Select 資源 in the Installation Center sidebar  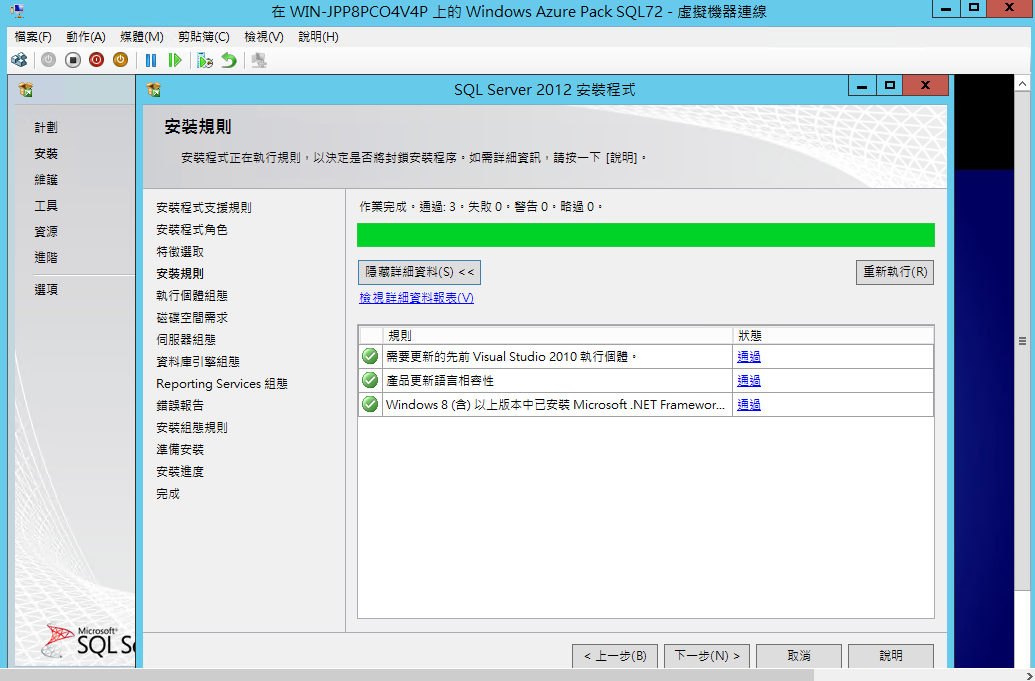46,232
